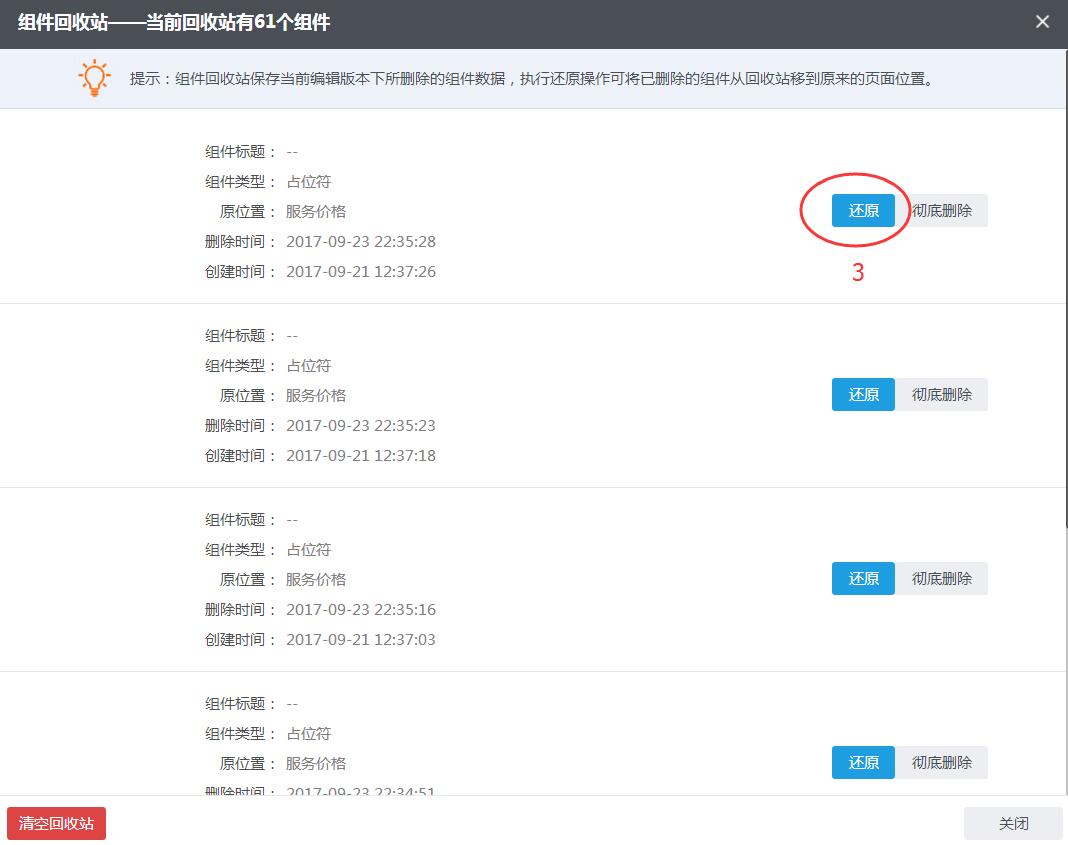Click the orange lightbulb tip icon

[95, 78]
